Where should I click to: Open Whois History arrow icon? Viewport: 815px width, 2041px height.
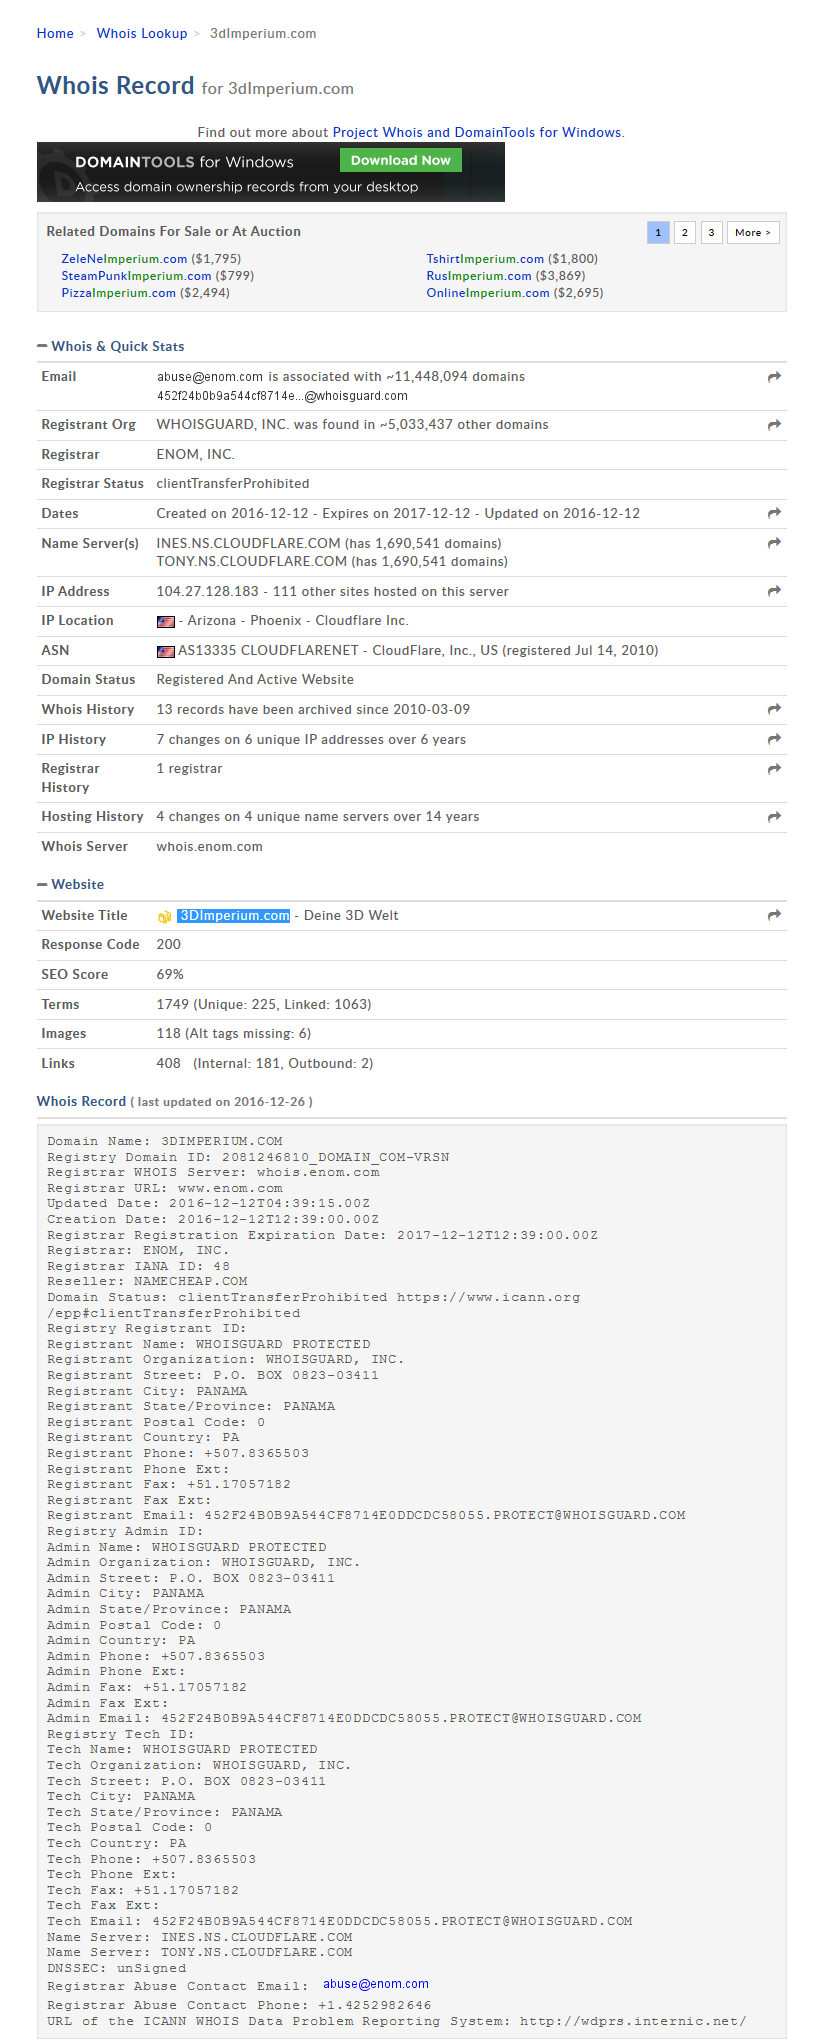(774, 709)
